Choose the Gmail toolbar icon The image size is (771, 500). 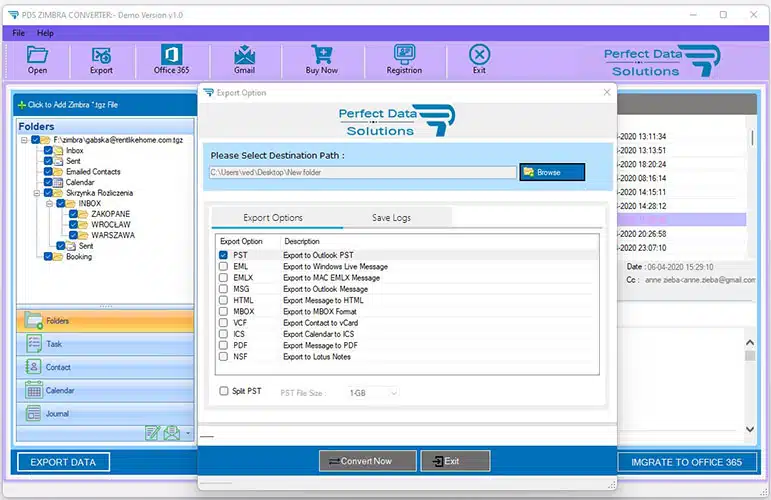244,55
